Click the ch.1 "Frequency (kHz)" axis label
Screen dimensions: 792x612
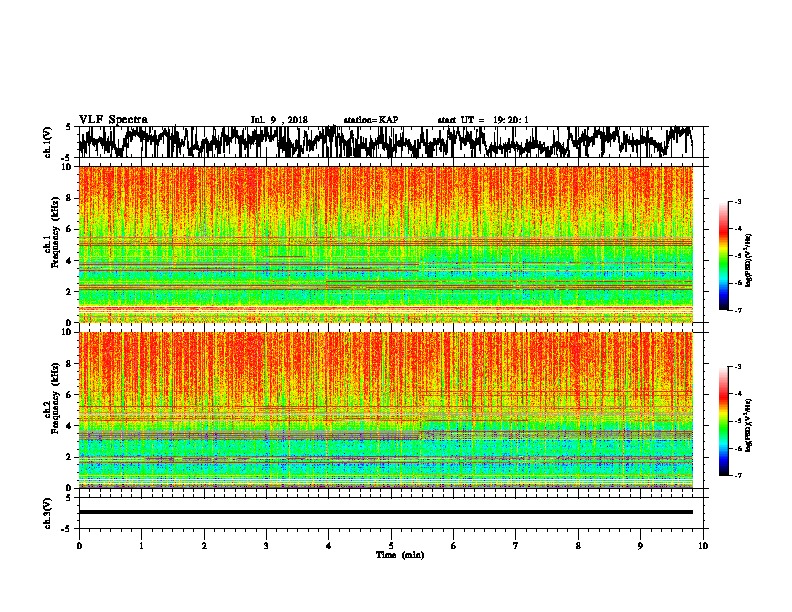pyautogui.click(x=55, y=233)
